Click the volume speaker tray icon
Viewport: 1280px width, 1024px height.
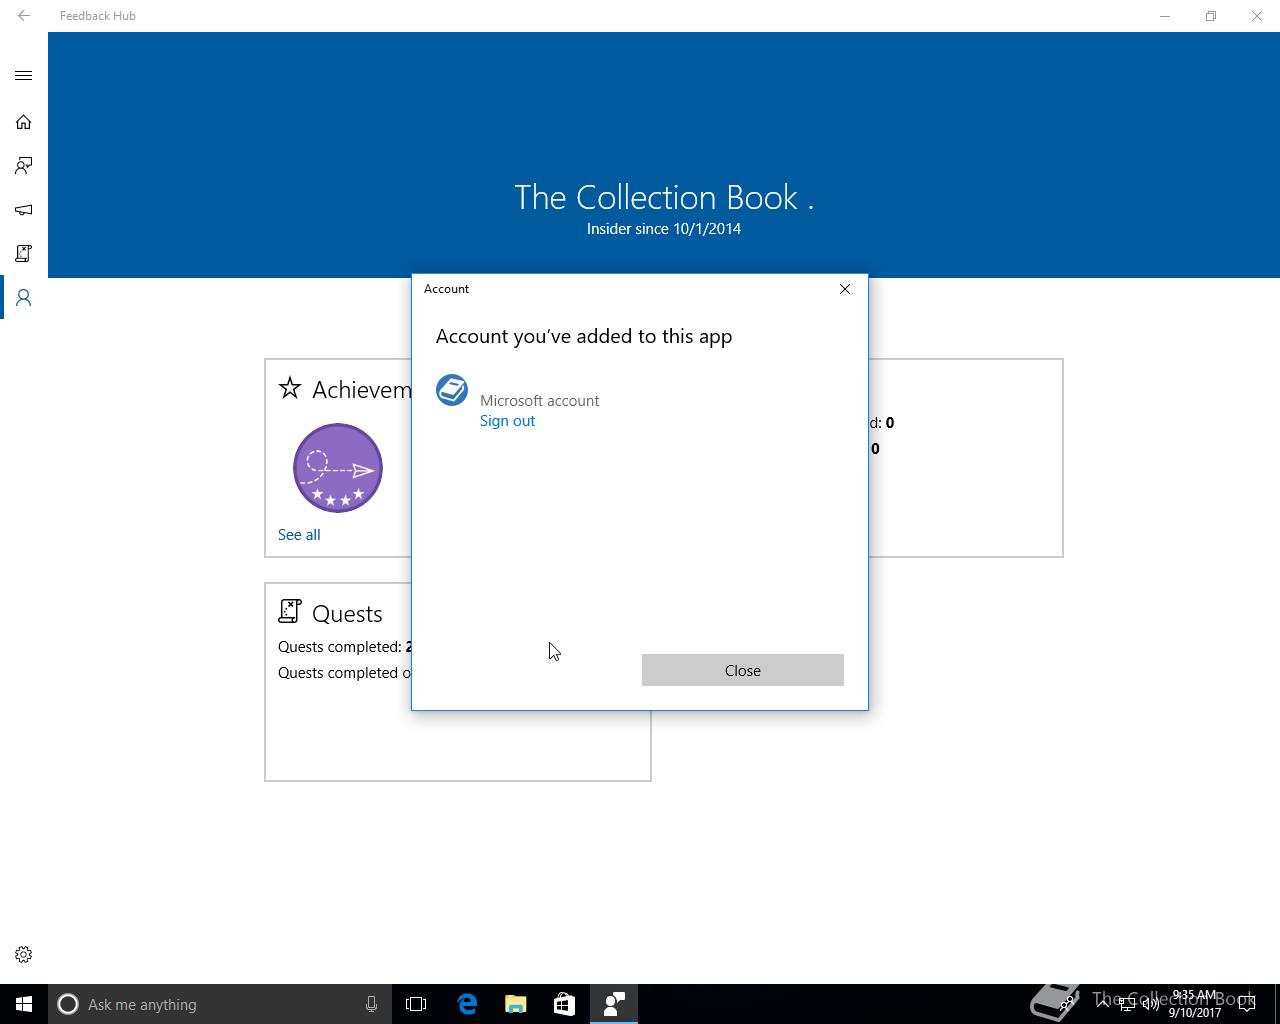pyautogui.click(x=1151, y=1004)
